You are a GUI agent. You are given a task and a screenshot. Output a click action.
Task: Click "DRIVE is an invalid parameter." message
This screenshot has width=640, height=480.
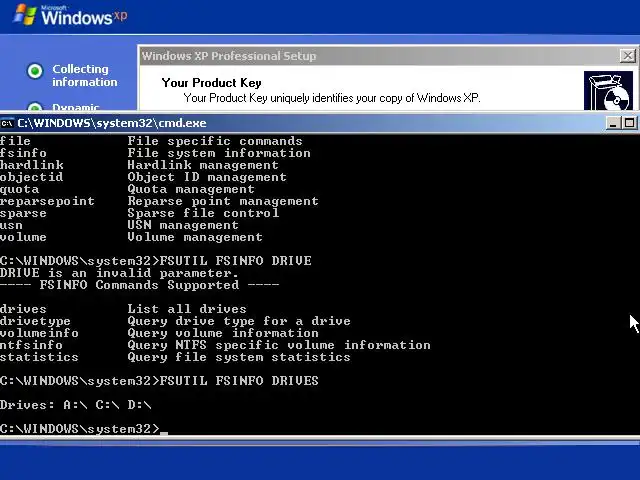(x=119, y=273)
